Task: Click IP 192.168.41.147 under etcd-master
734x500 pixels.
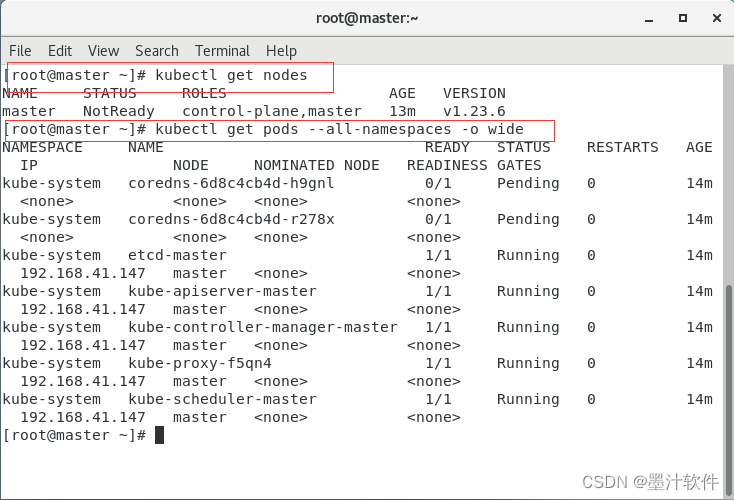Action: pos(83,273)
